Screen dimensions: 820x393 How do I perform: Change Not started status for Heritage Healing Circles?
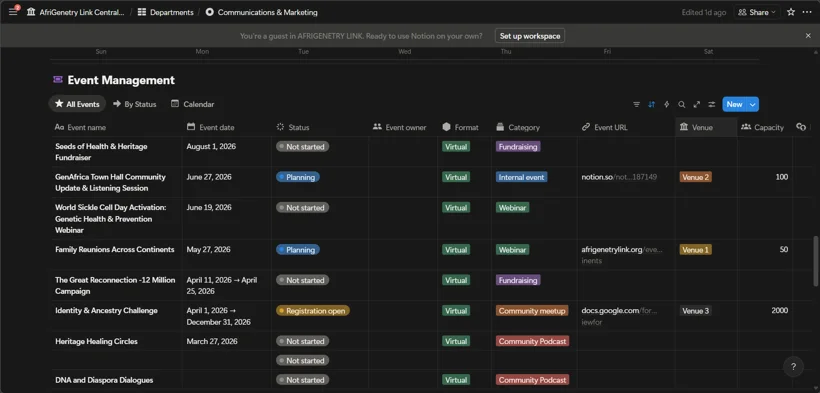point(302,341)
